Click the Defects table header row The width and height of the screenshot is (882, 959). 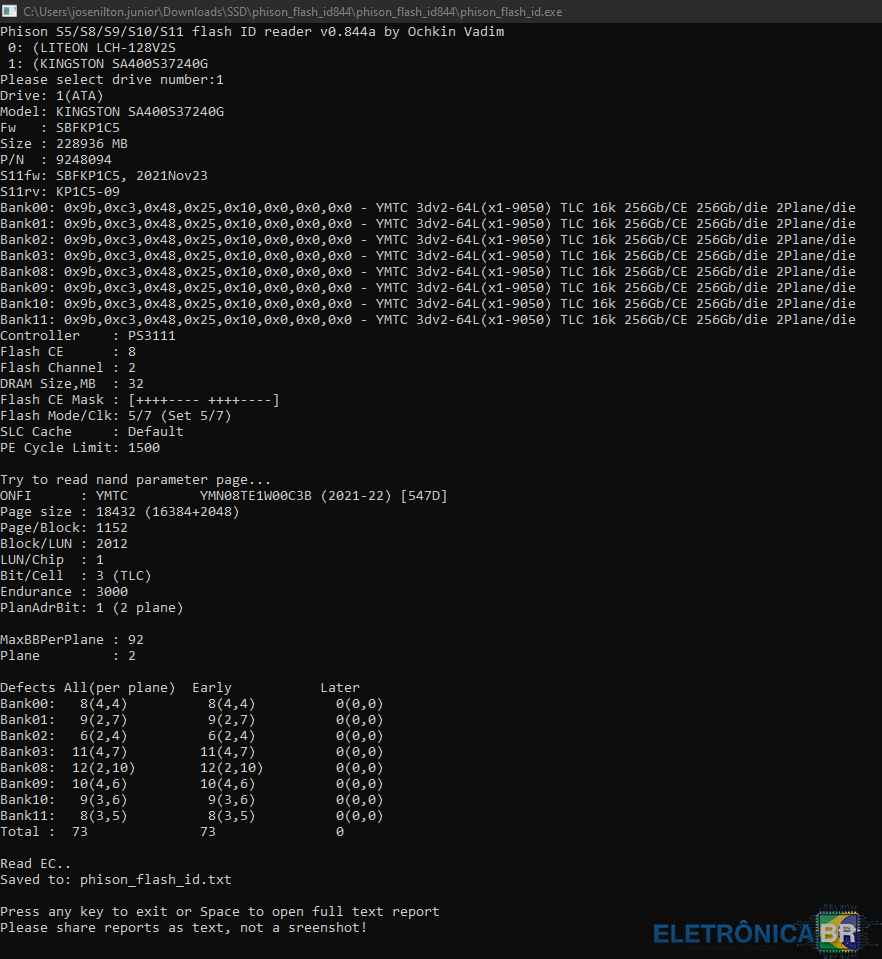tap(180, 688)
